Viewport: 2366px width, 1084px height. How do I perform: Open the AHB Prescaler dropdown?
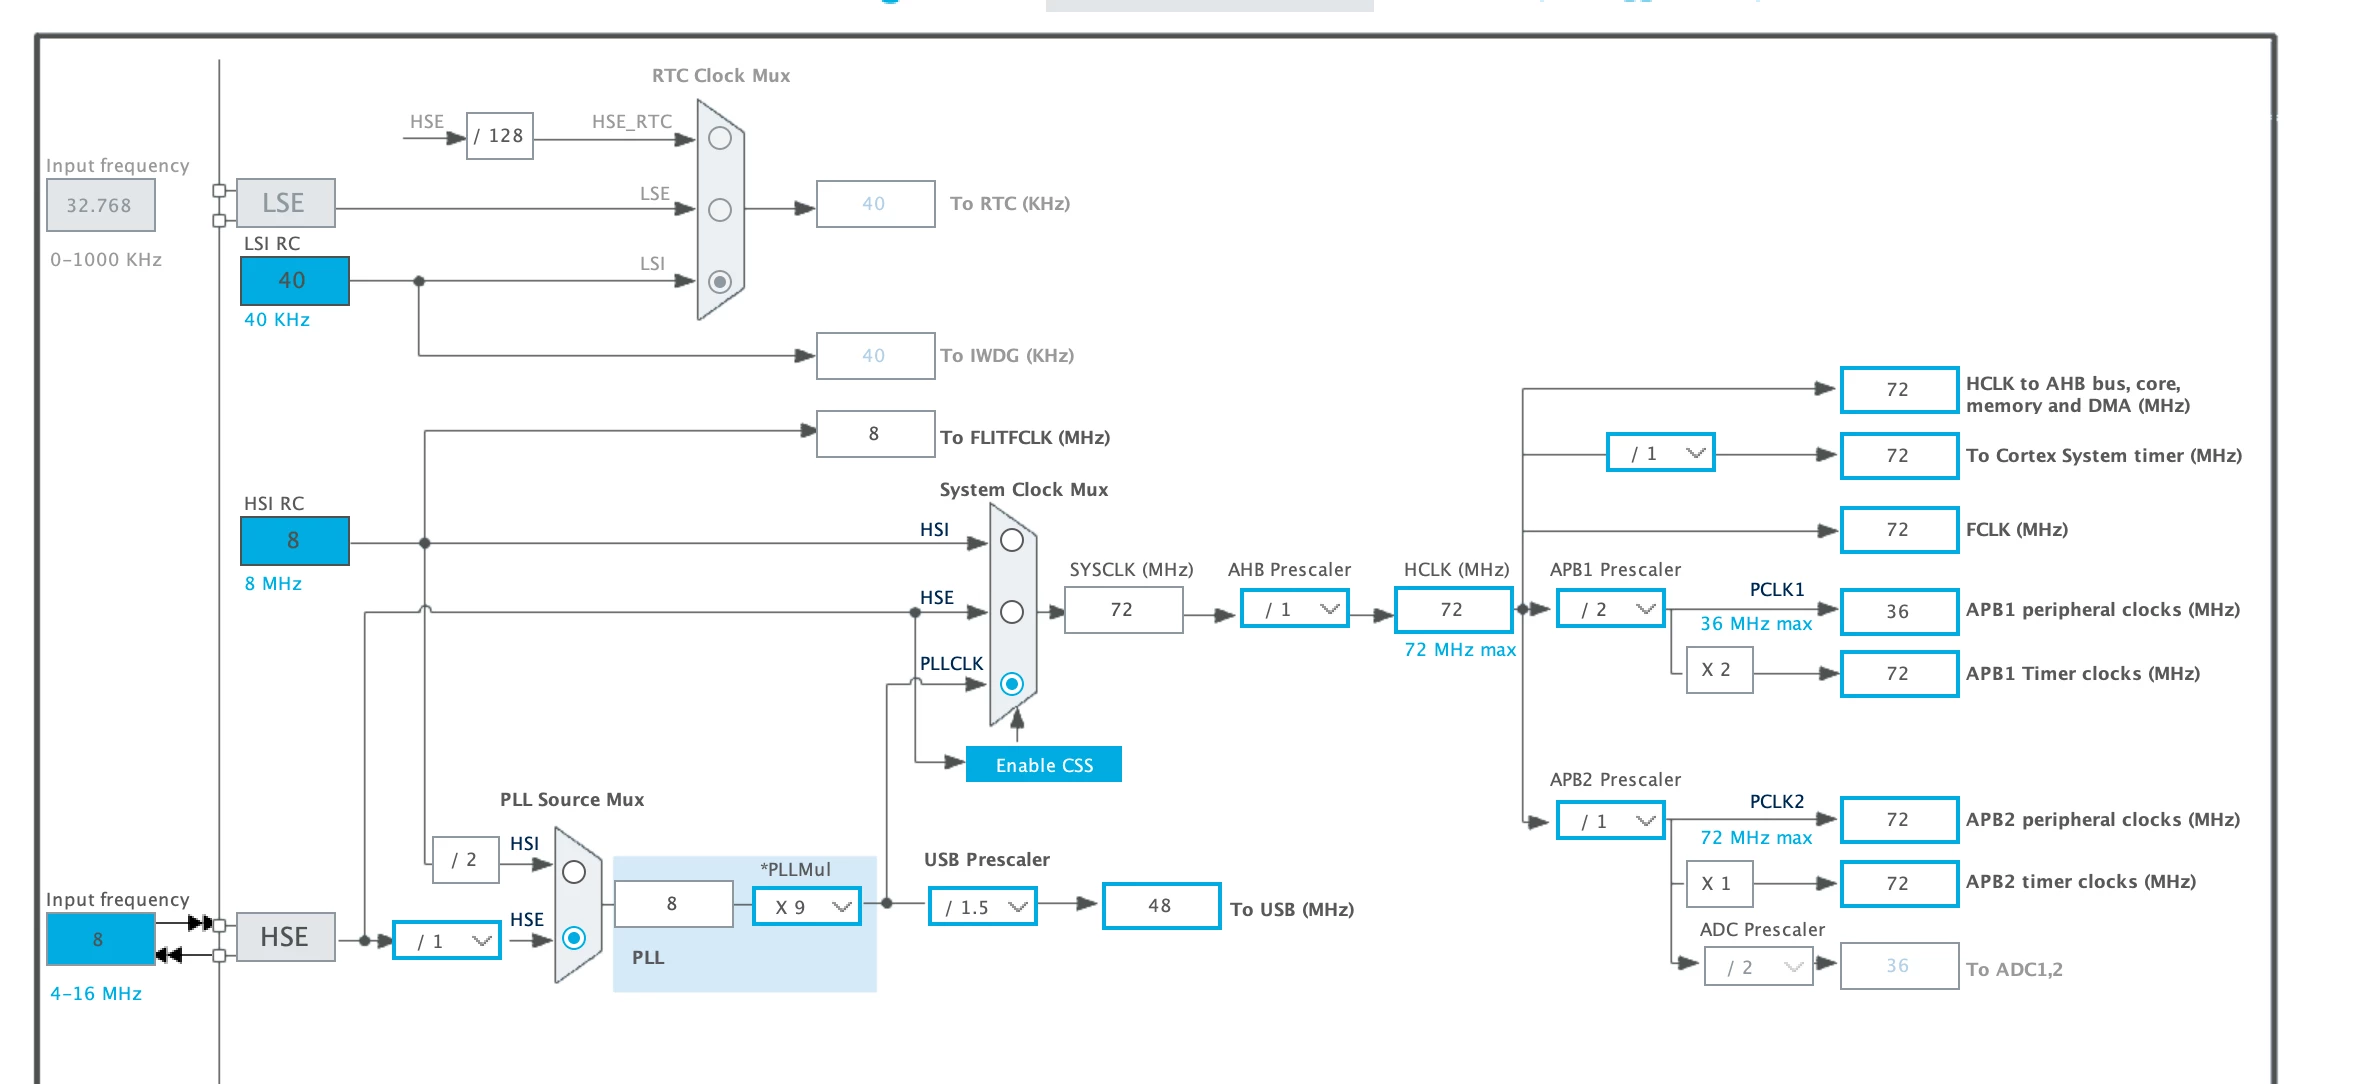point(1295,608)
